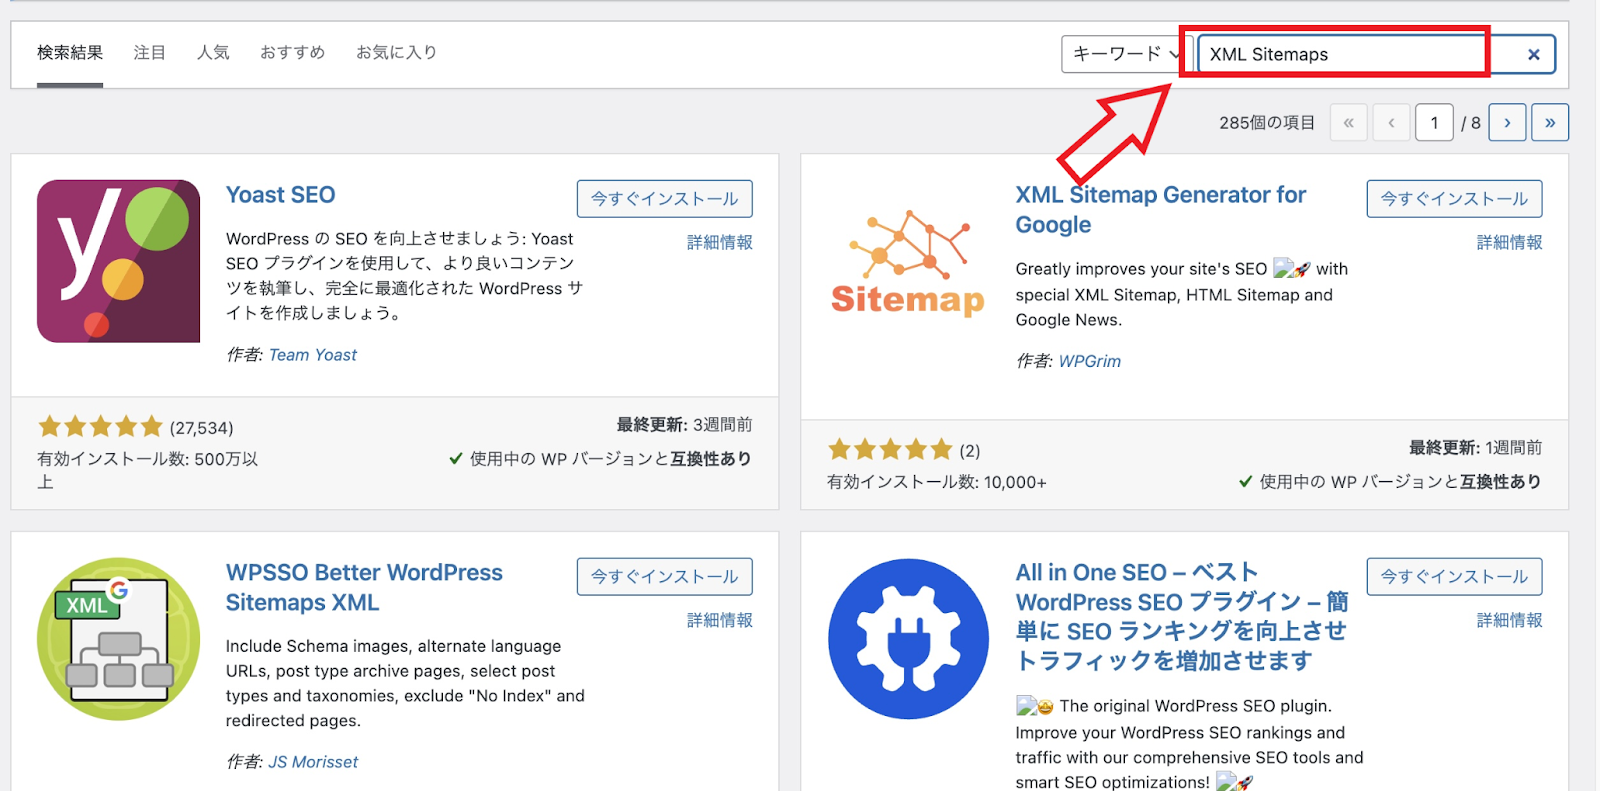Click 最終更新: 1週間前 on Sitemap Generator card
This screenshot has height=791, width=1600.
pyautogui.click(x=1475, y=448)
